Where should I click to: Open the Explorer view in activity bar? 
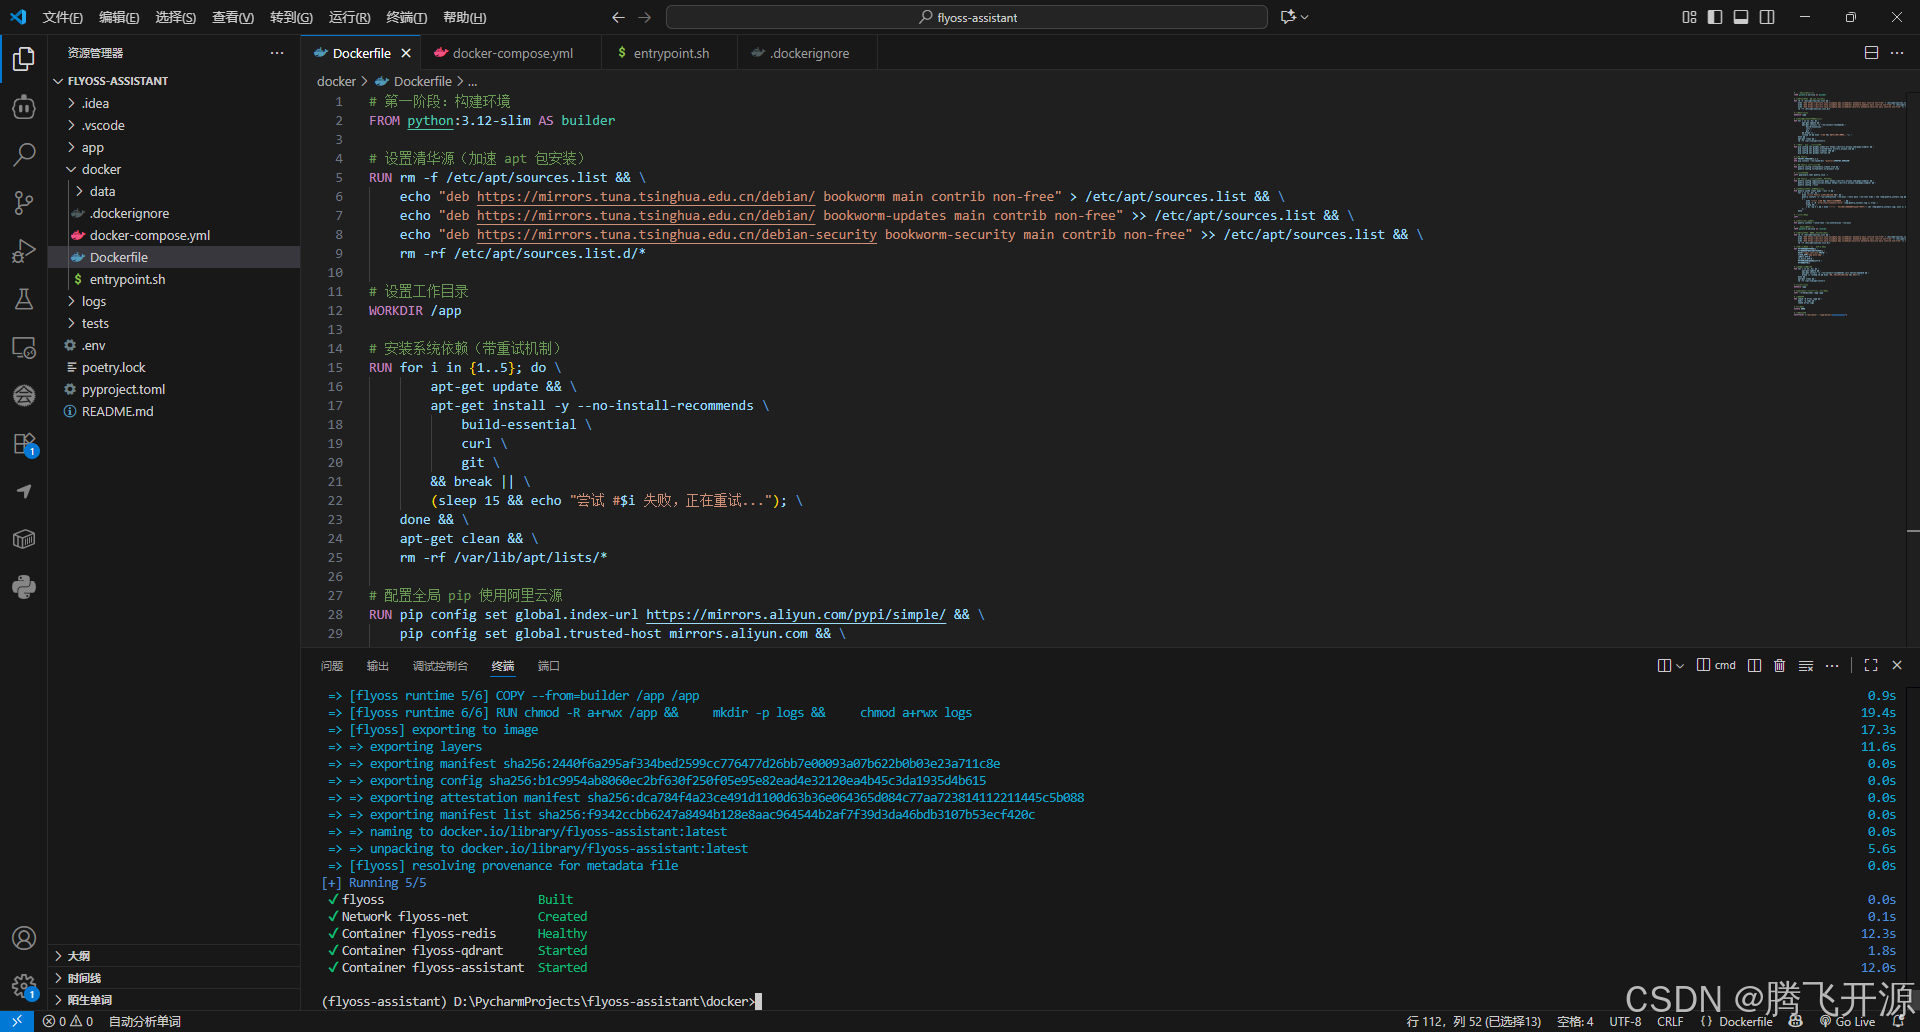(x=24, y=59)
